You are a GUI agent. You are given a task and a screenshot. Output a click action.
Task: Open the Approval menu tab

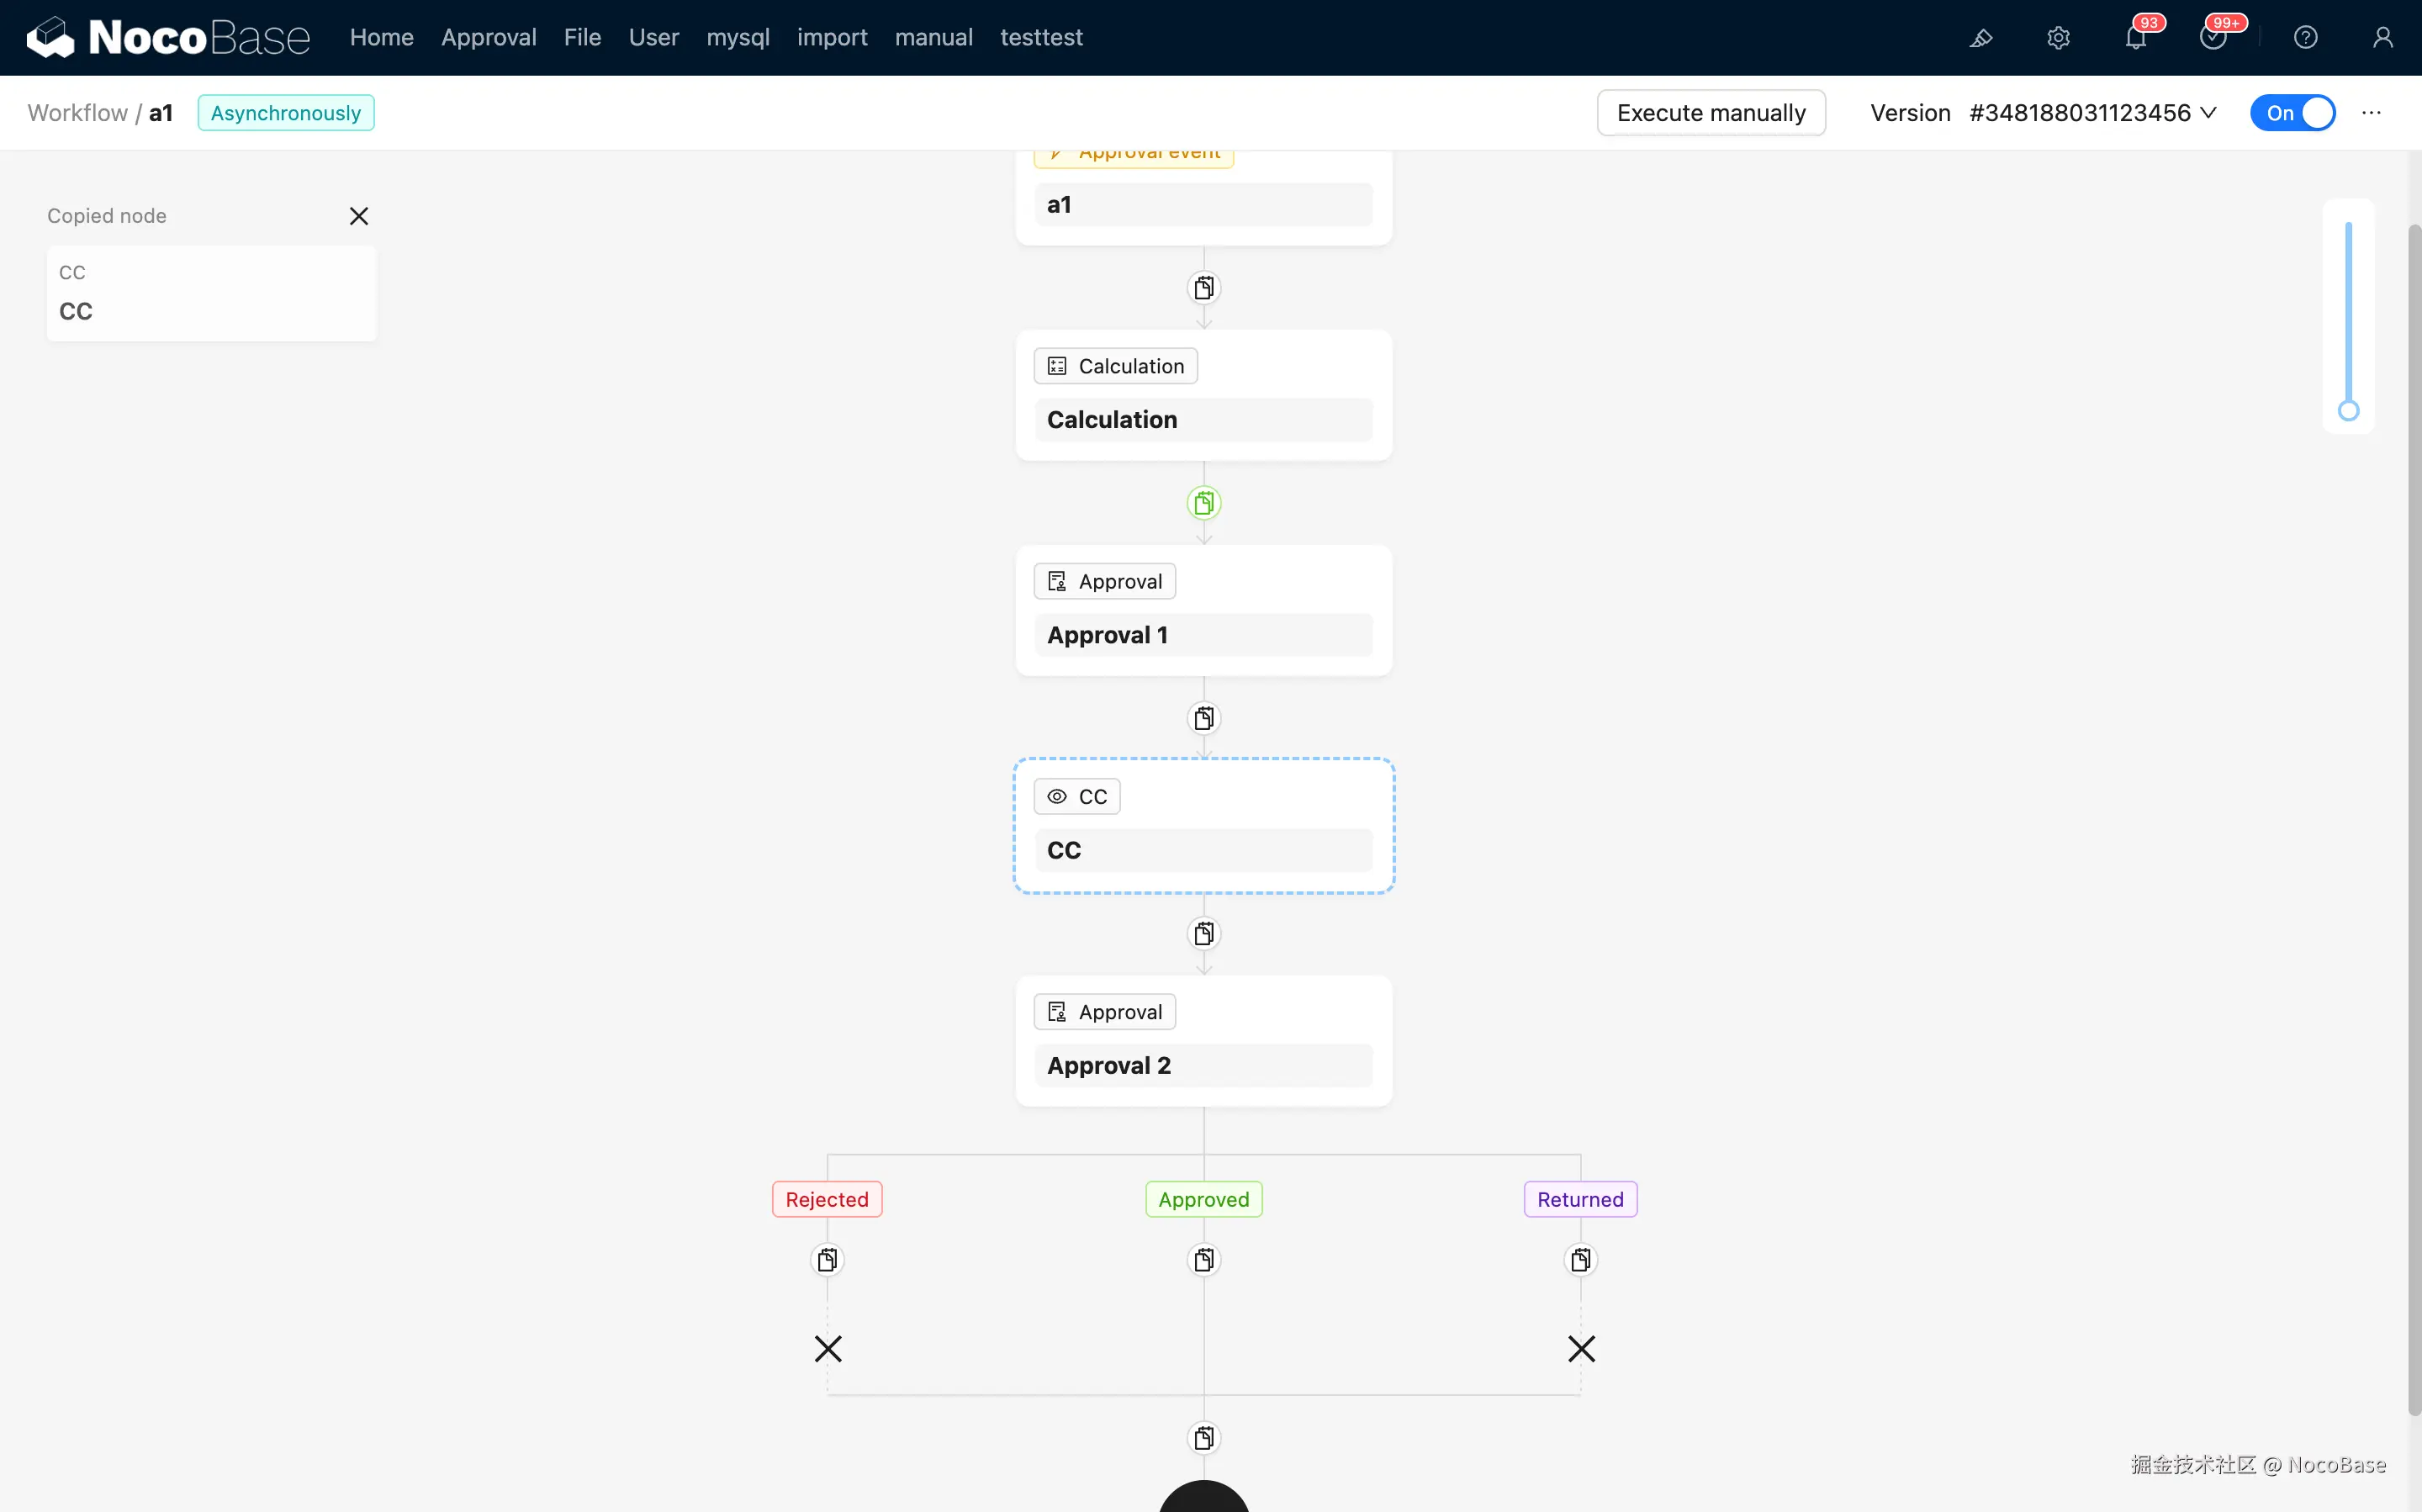click(x=488, y=38)
